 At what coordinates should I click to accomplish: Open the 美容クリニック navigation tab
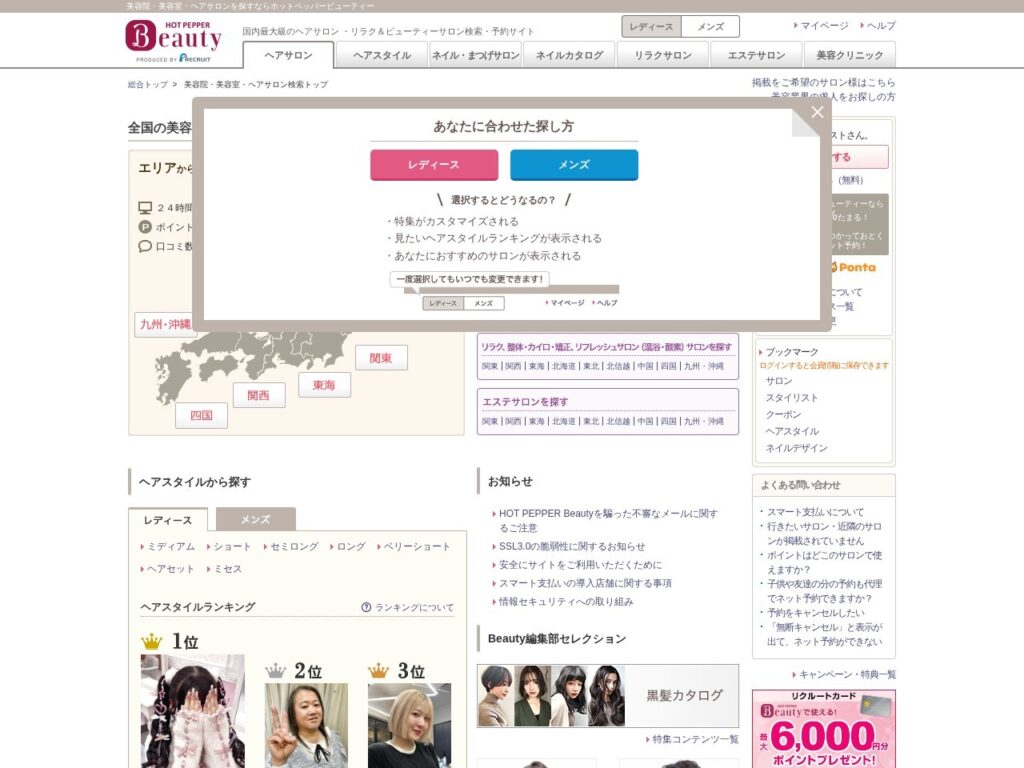pos(849,56)
